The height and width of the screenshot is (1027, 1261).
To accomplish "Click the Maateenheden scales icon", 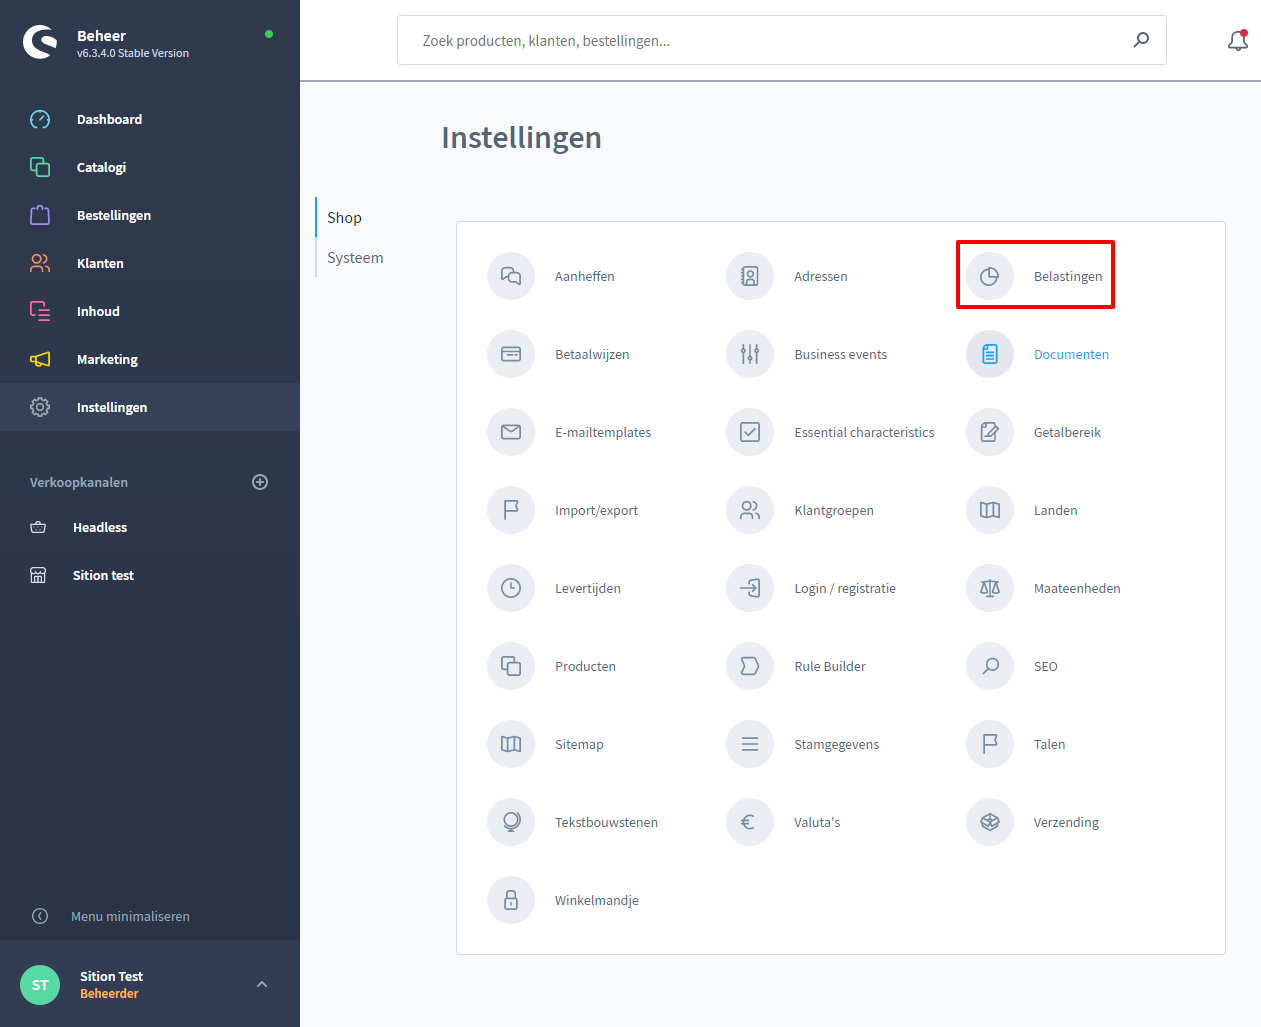I will 989,588.
